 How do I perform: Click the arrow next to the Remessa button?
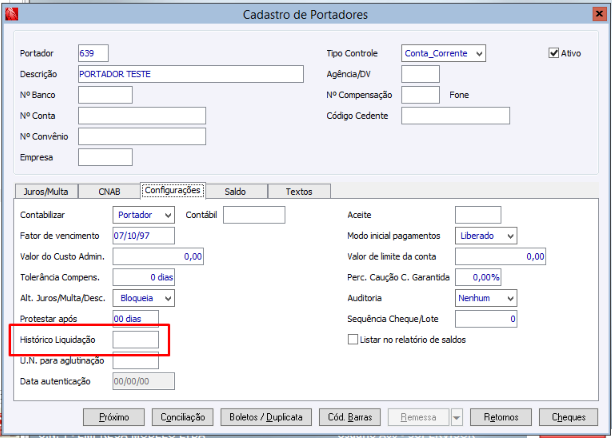click(455, 417)
